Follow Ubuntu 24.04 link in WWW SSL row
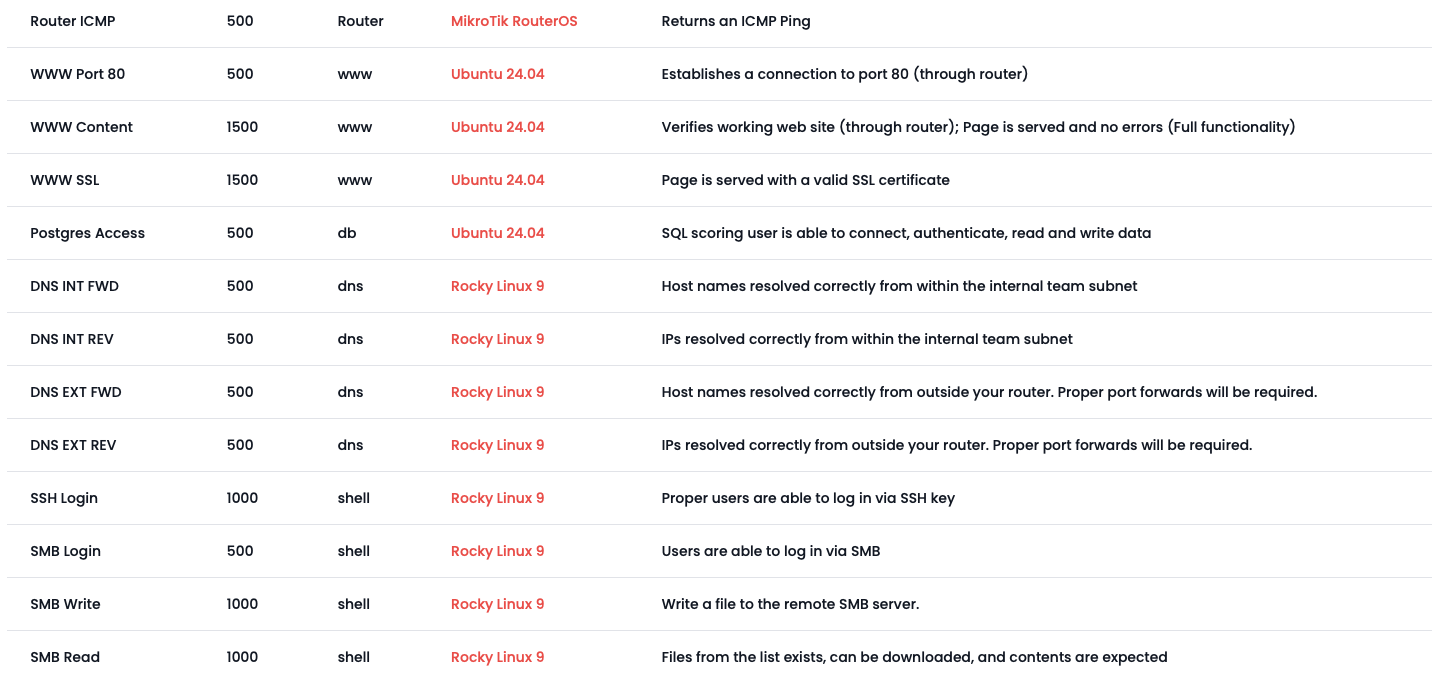This screenshot has height=684, width=1432. tap(497, 180)
